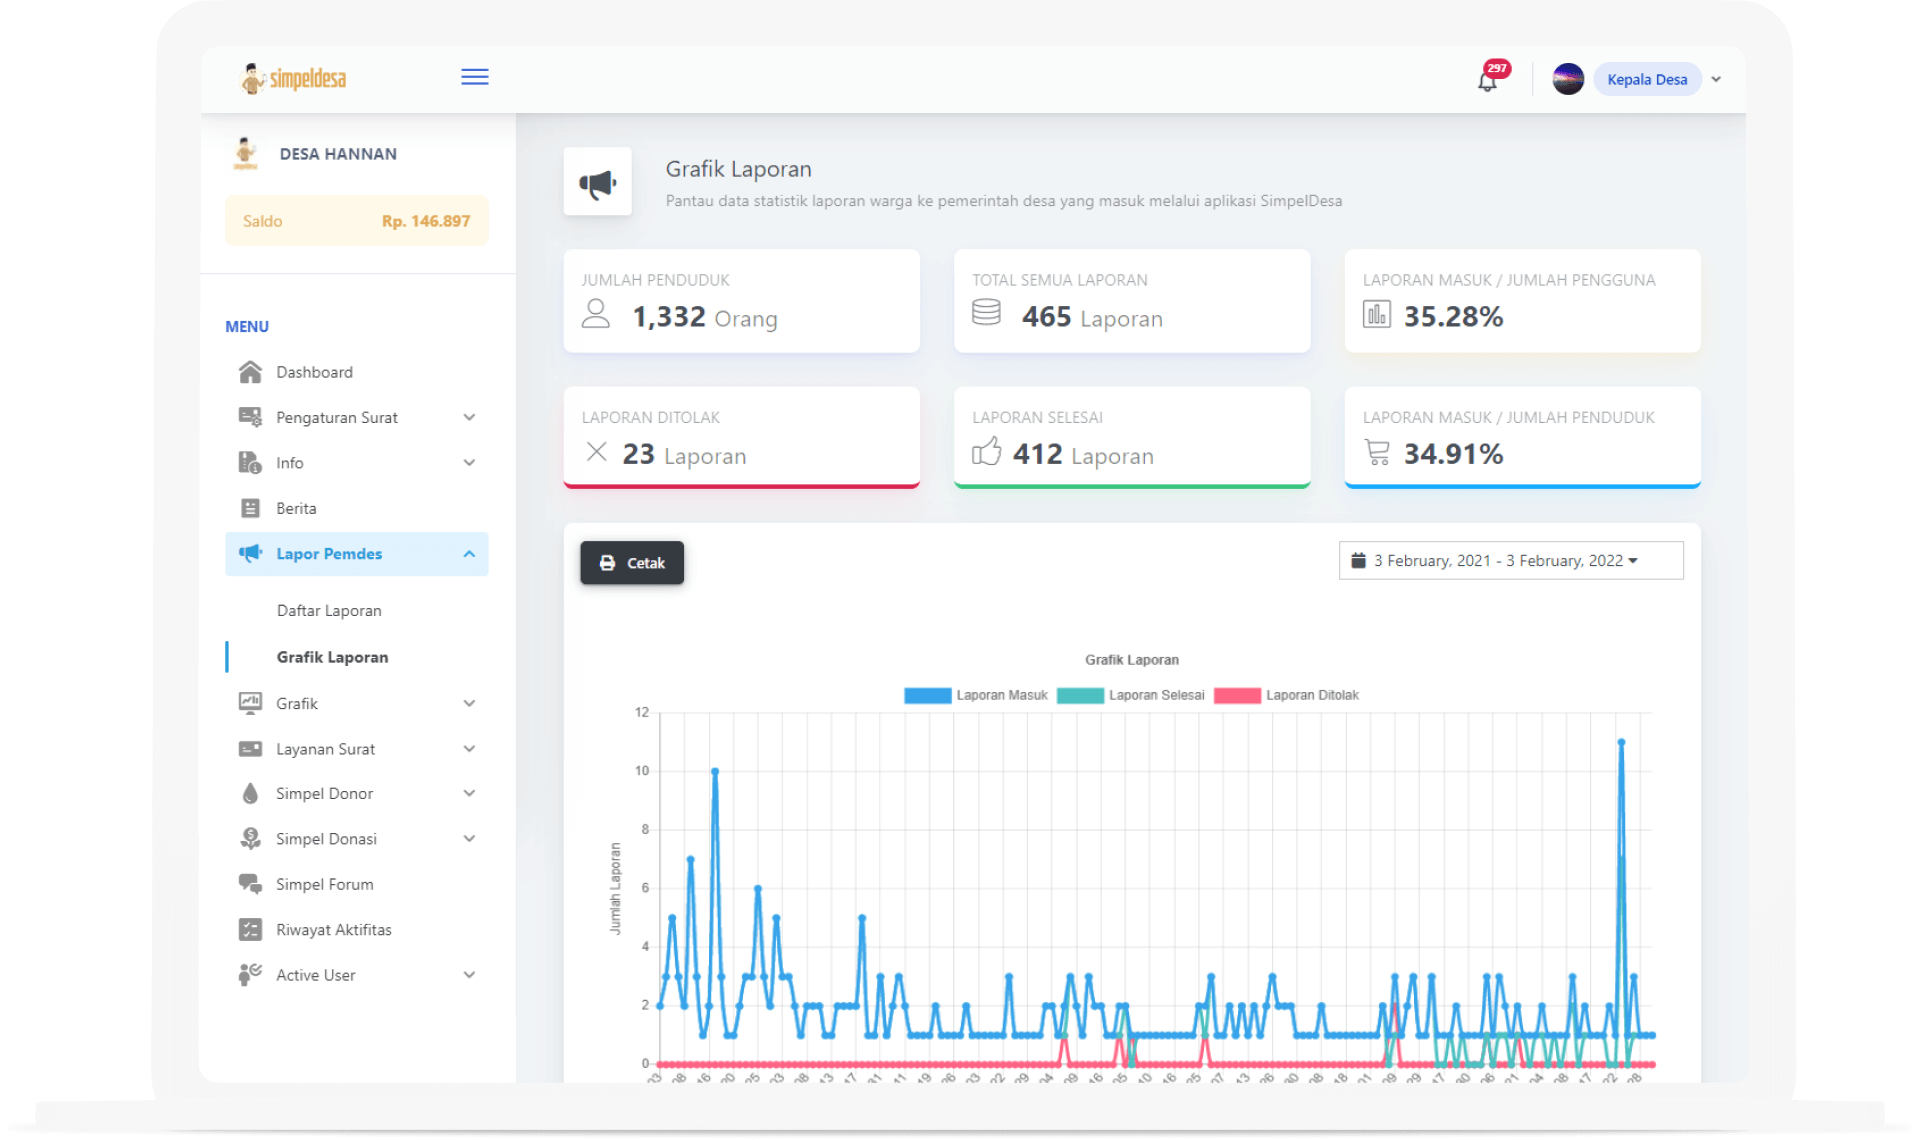Click the thumbs-up icon in Laporan Selesai
1920x1140 pixels.
986,452
